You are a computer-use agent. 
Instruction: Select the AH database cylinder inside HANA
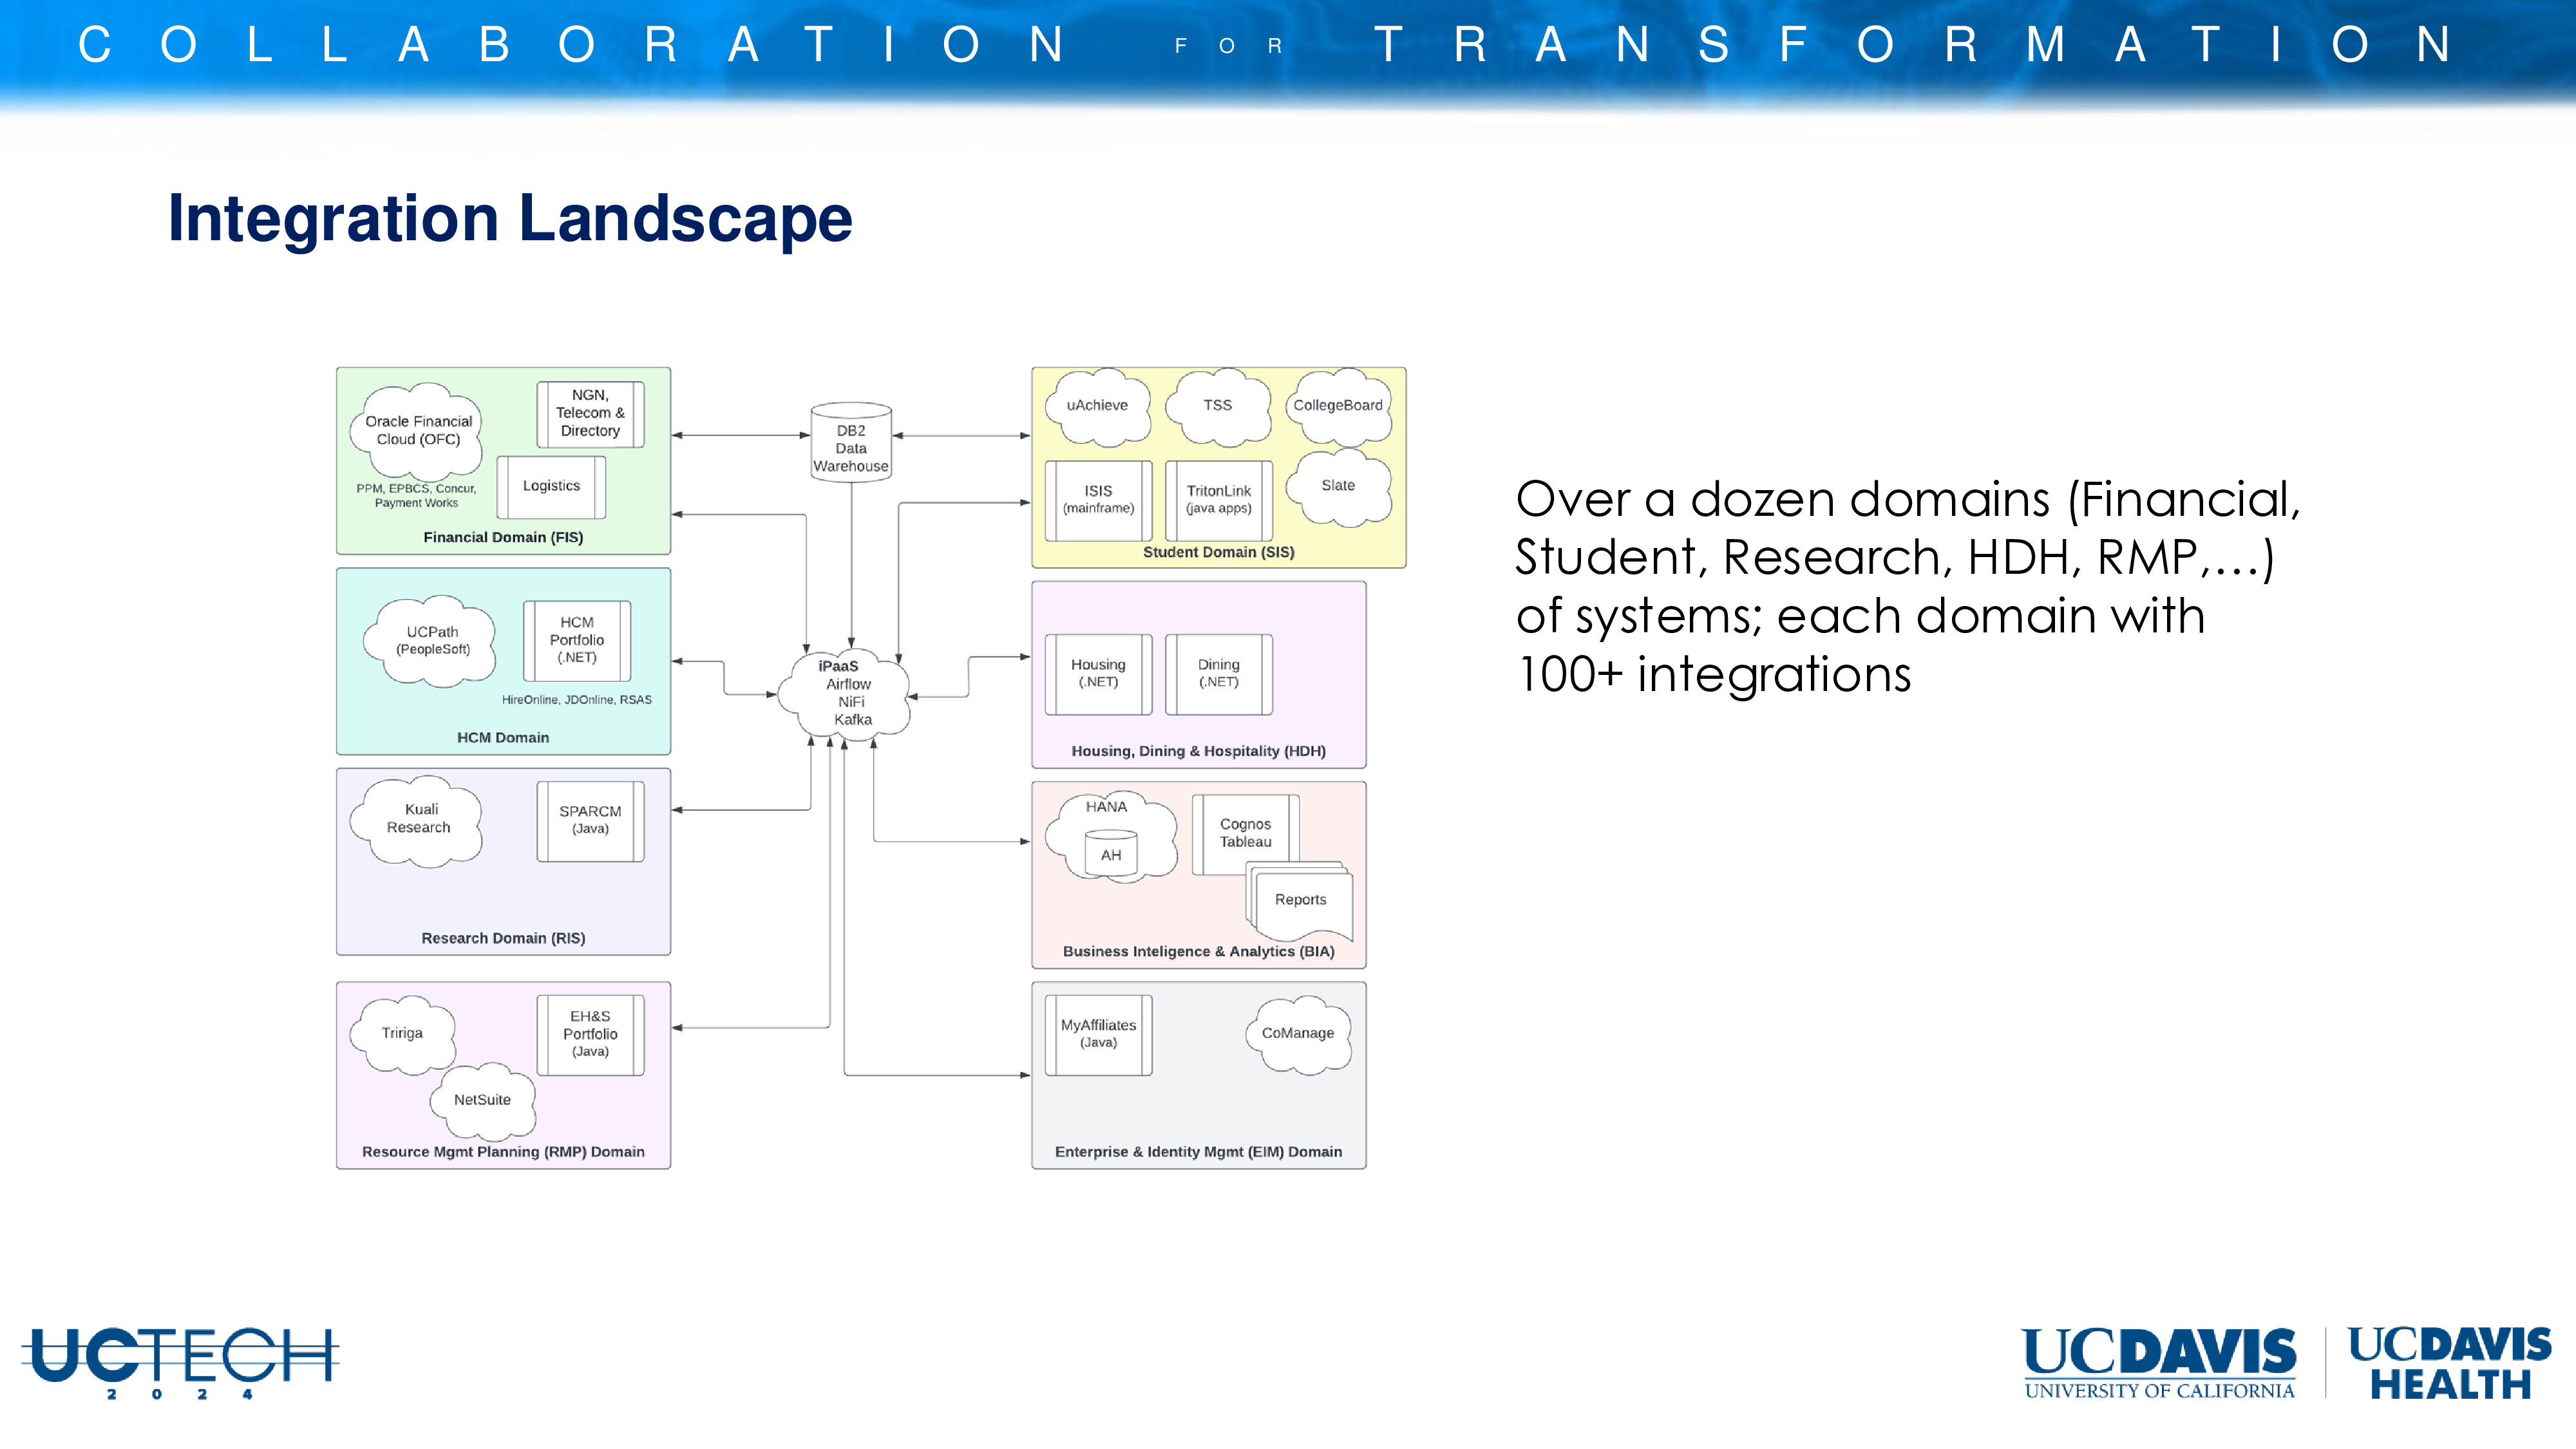(1111, 853)
